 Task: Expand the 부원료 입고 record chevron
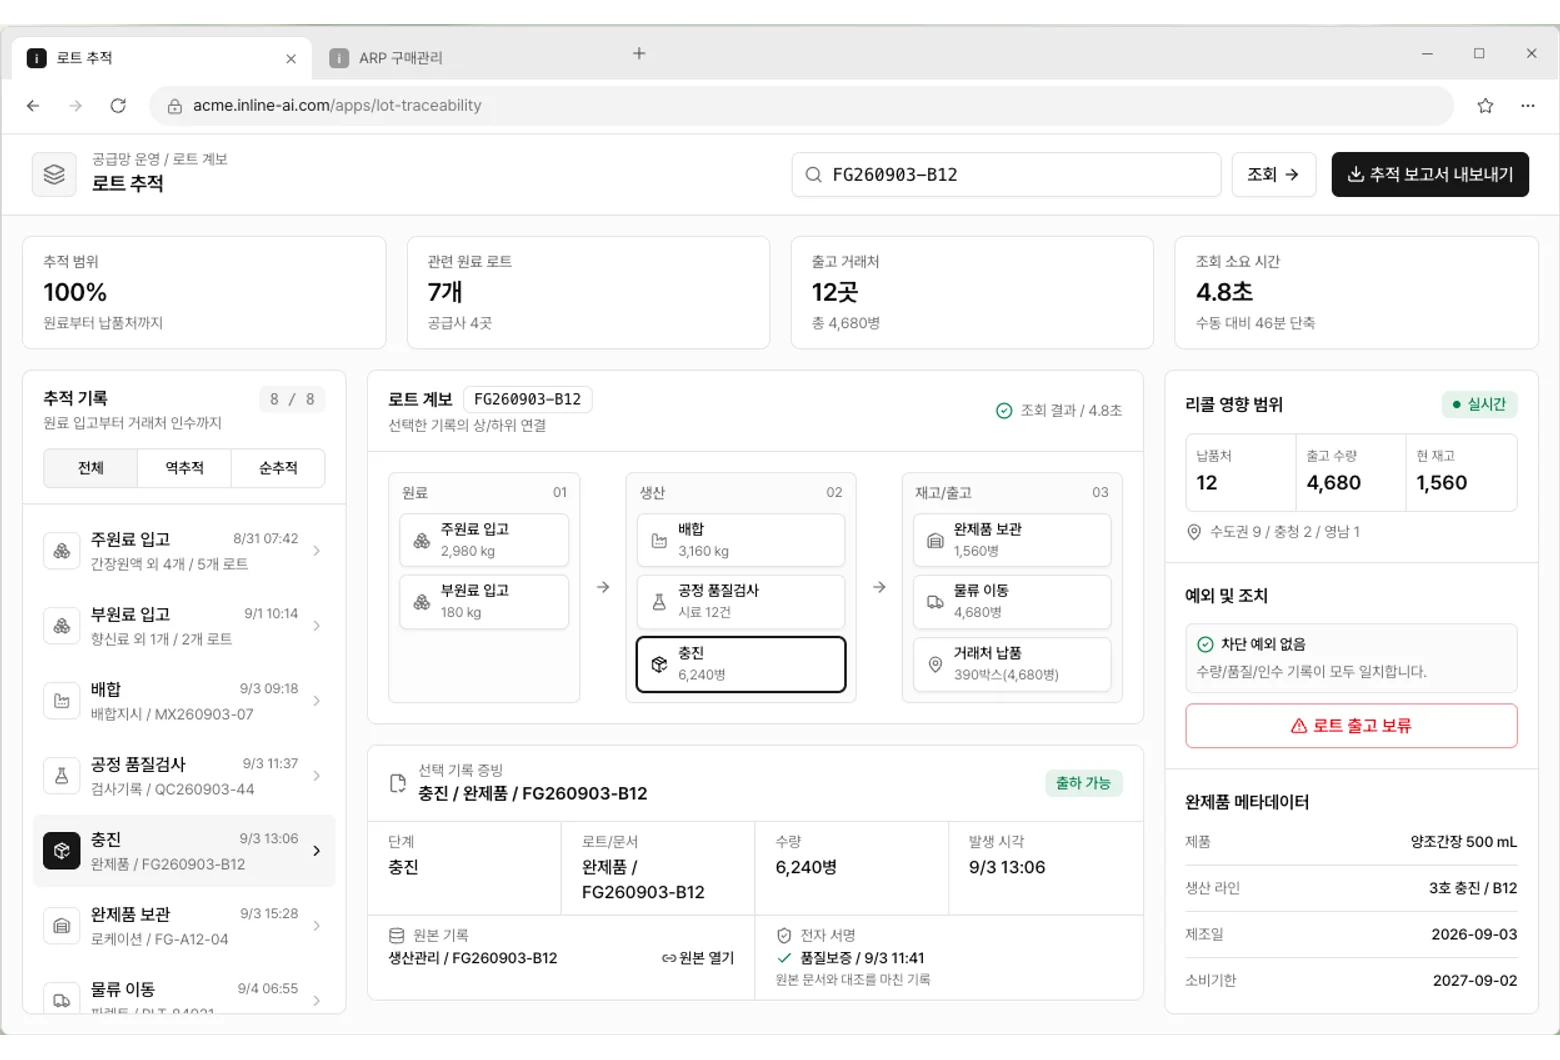click(x=317, y=626)
